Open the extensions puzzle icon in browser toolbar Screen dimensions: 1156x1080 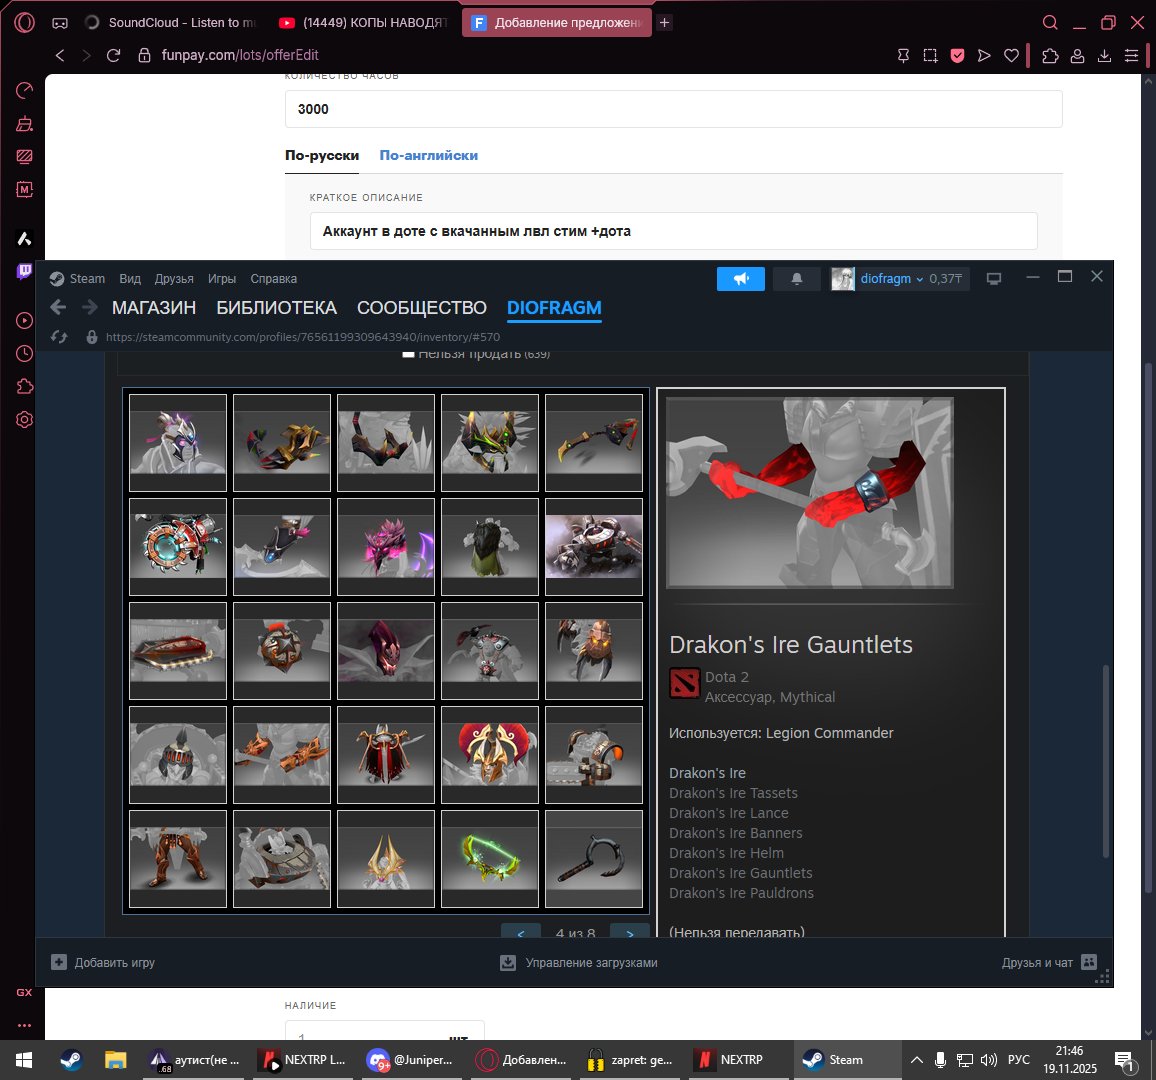click(1050, 55)
